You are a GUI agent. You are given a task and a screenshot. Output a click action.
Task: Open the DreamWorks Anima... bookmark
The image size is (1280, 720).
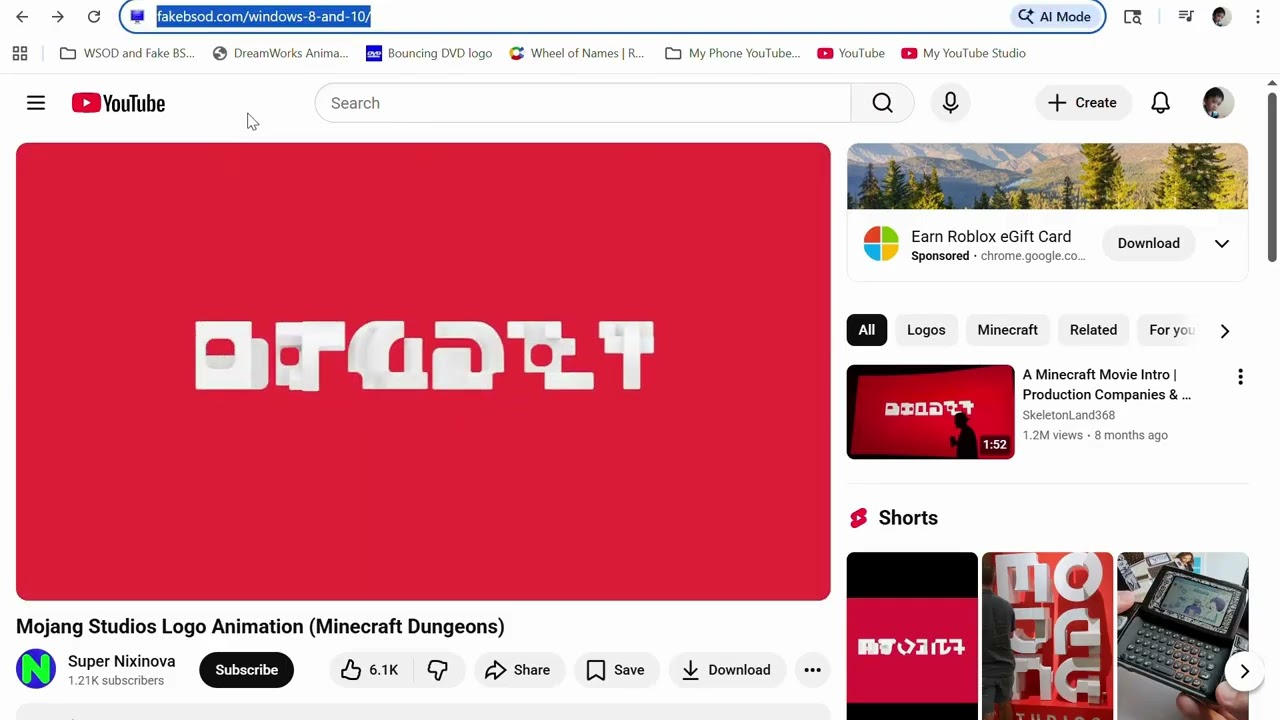[x=280, y=53]
